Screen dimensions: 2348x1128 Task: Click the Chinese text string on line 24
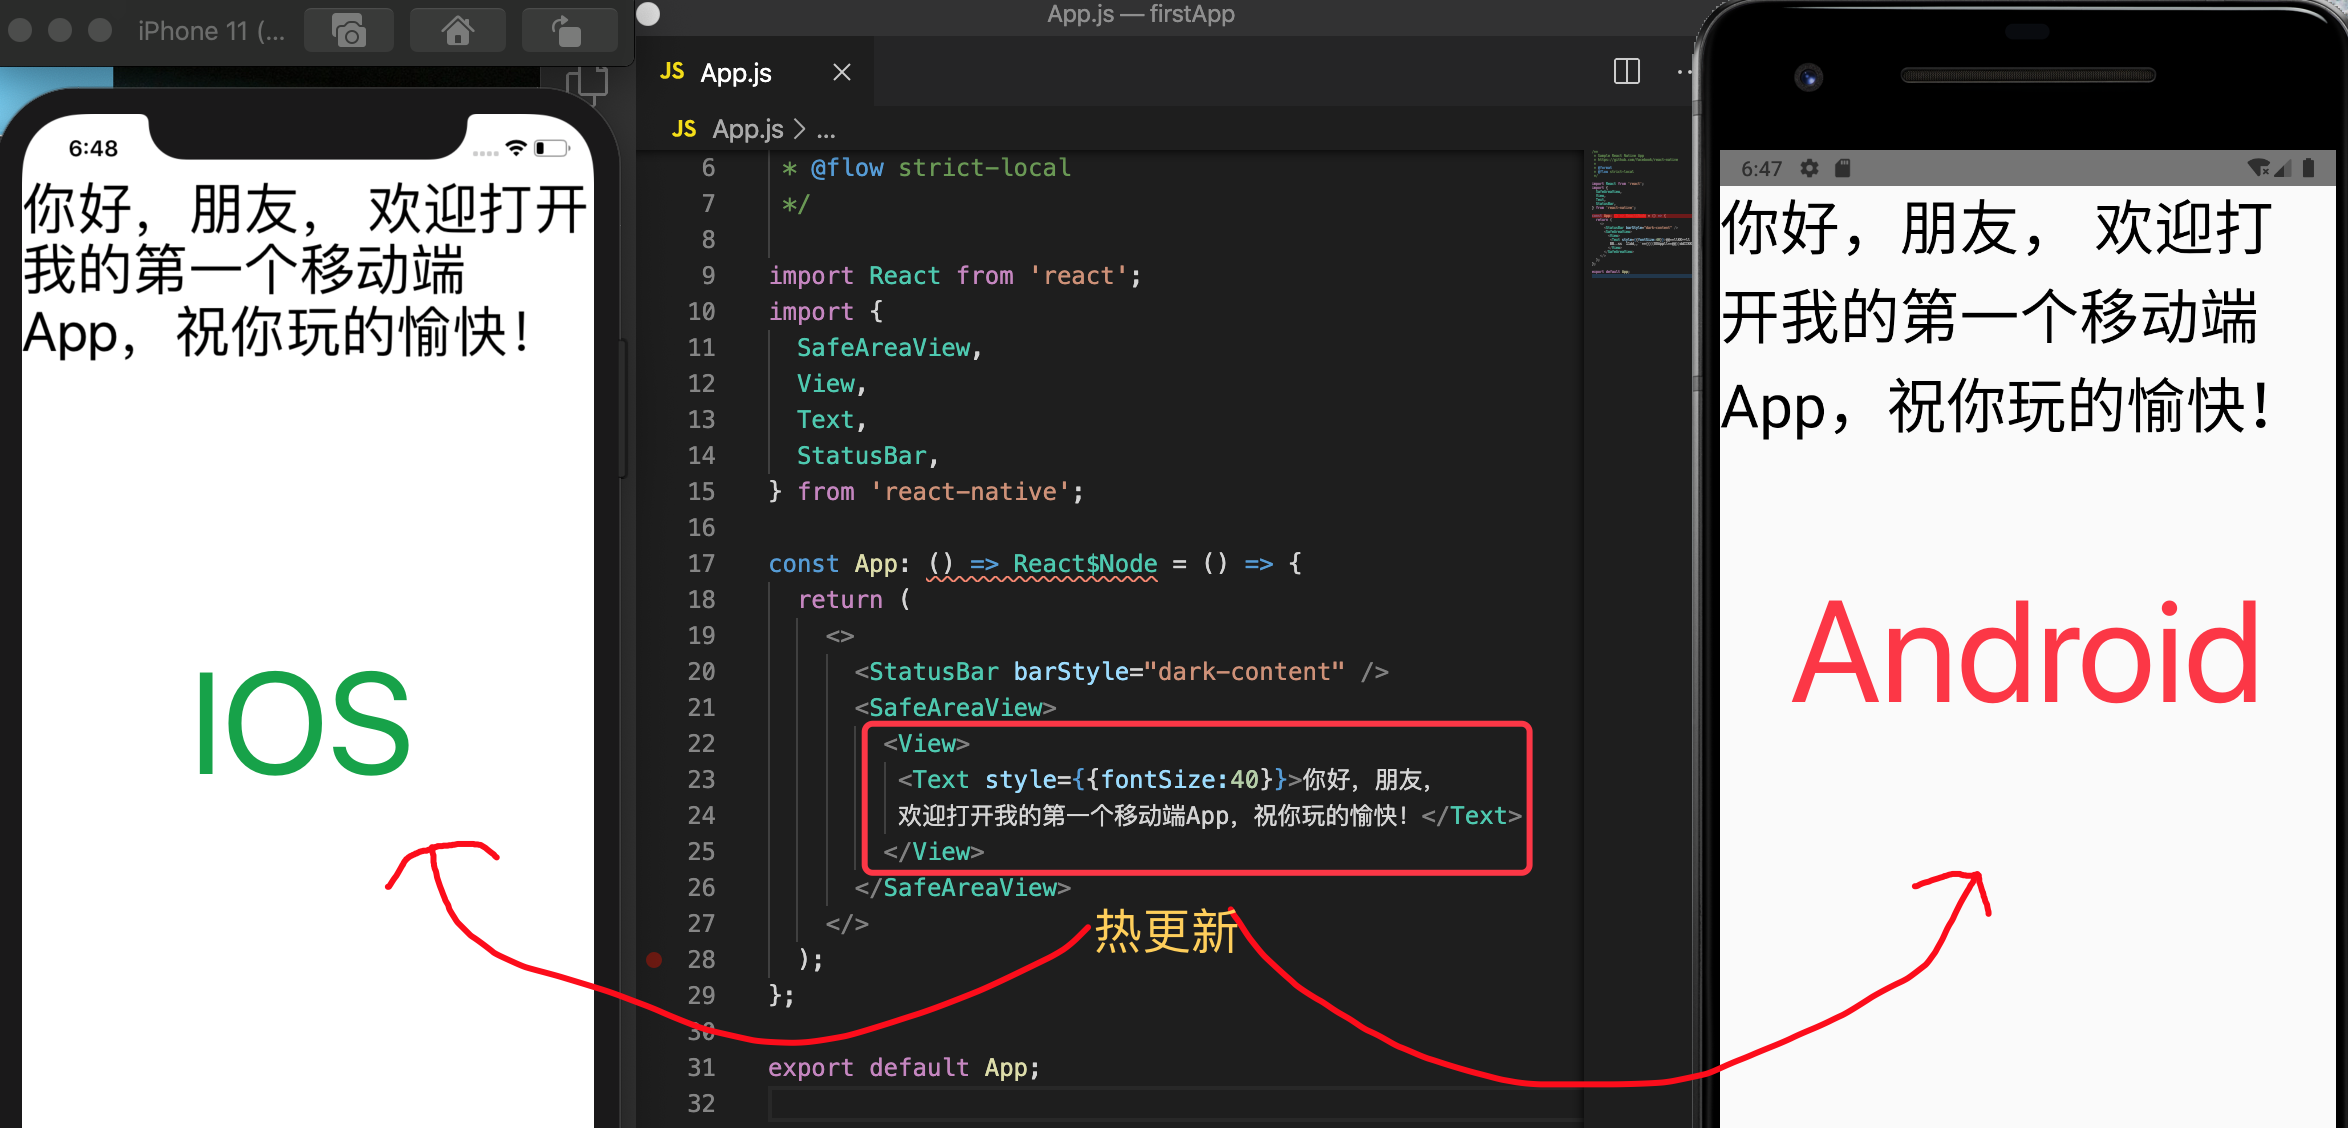pos(1153,816)
